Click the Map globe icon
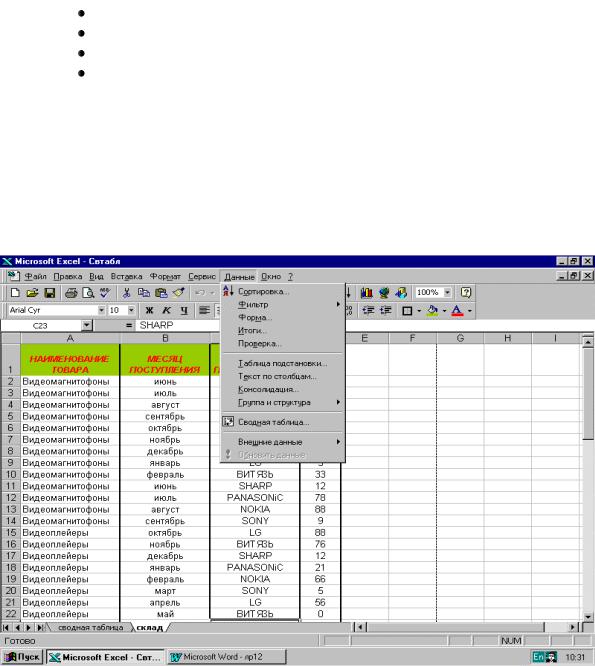The height and width of the screenshot is (666, 595). pos(384,293)
